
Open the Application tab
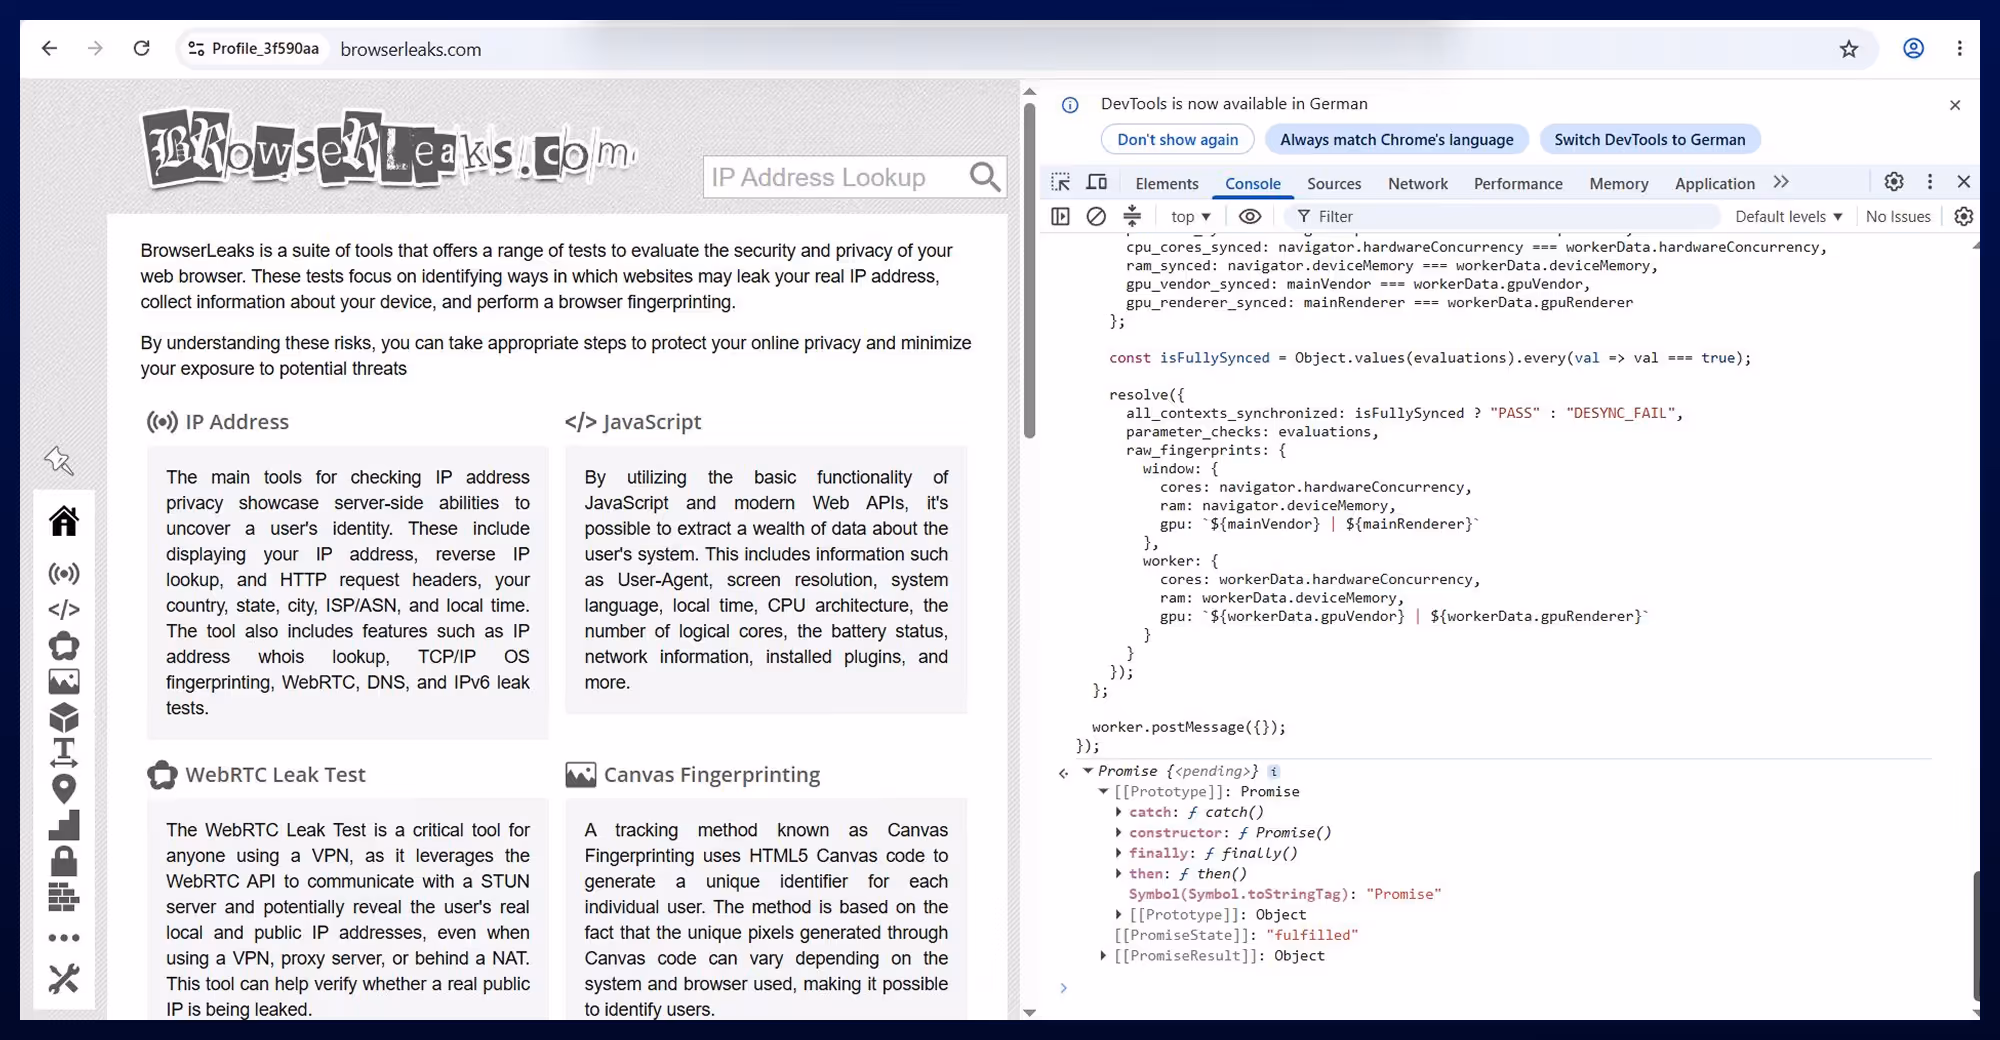(x=1715, y=183)
